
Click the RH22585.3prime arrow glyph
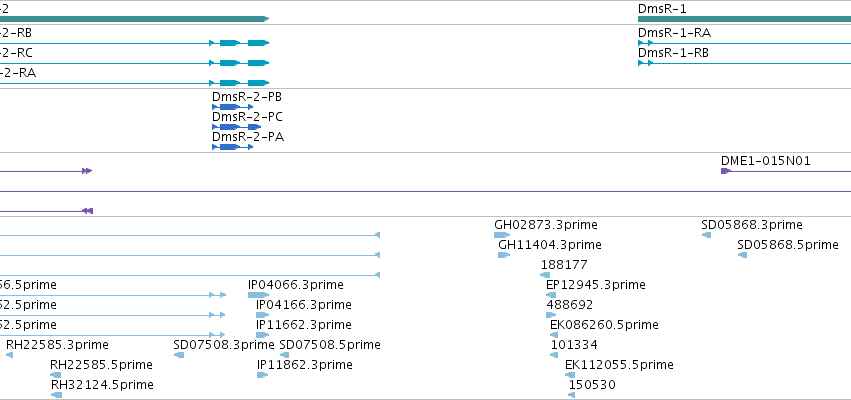pyautogui.click(x=9, y=355)
